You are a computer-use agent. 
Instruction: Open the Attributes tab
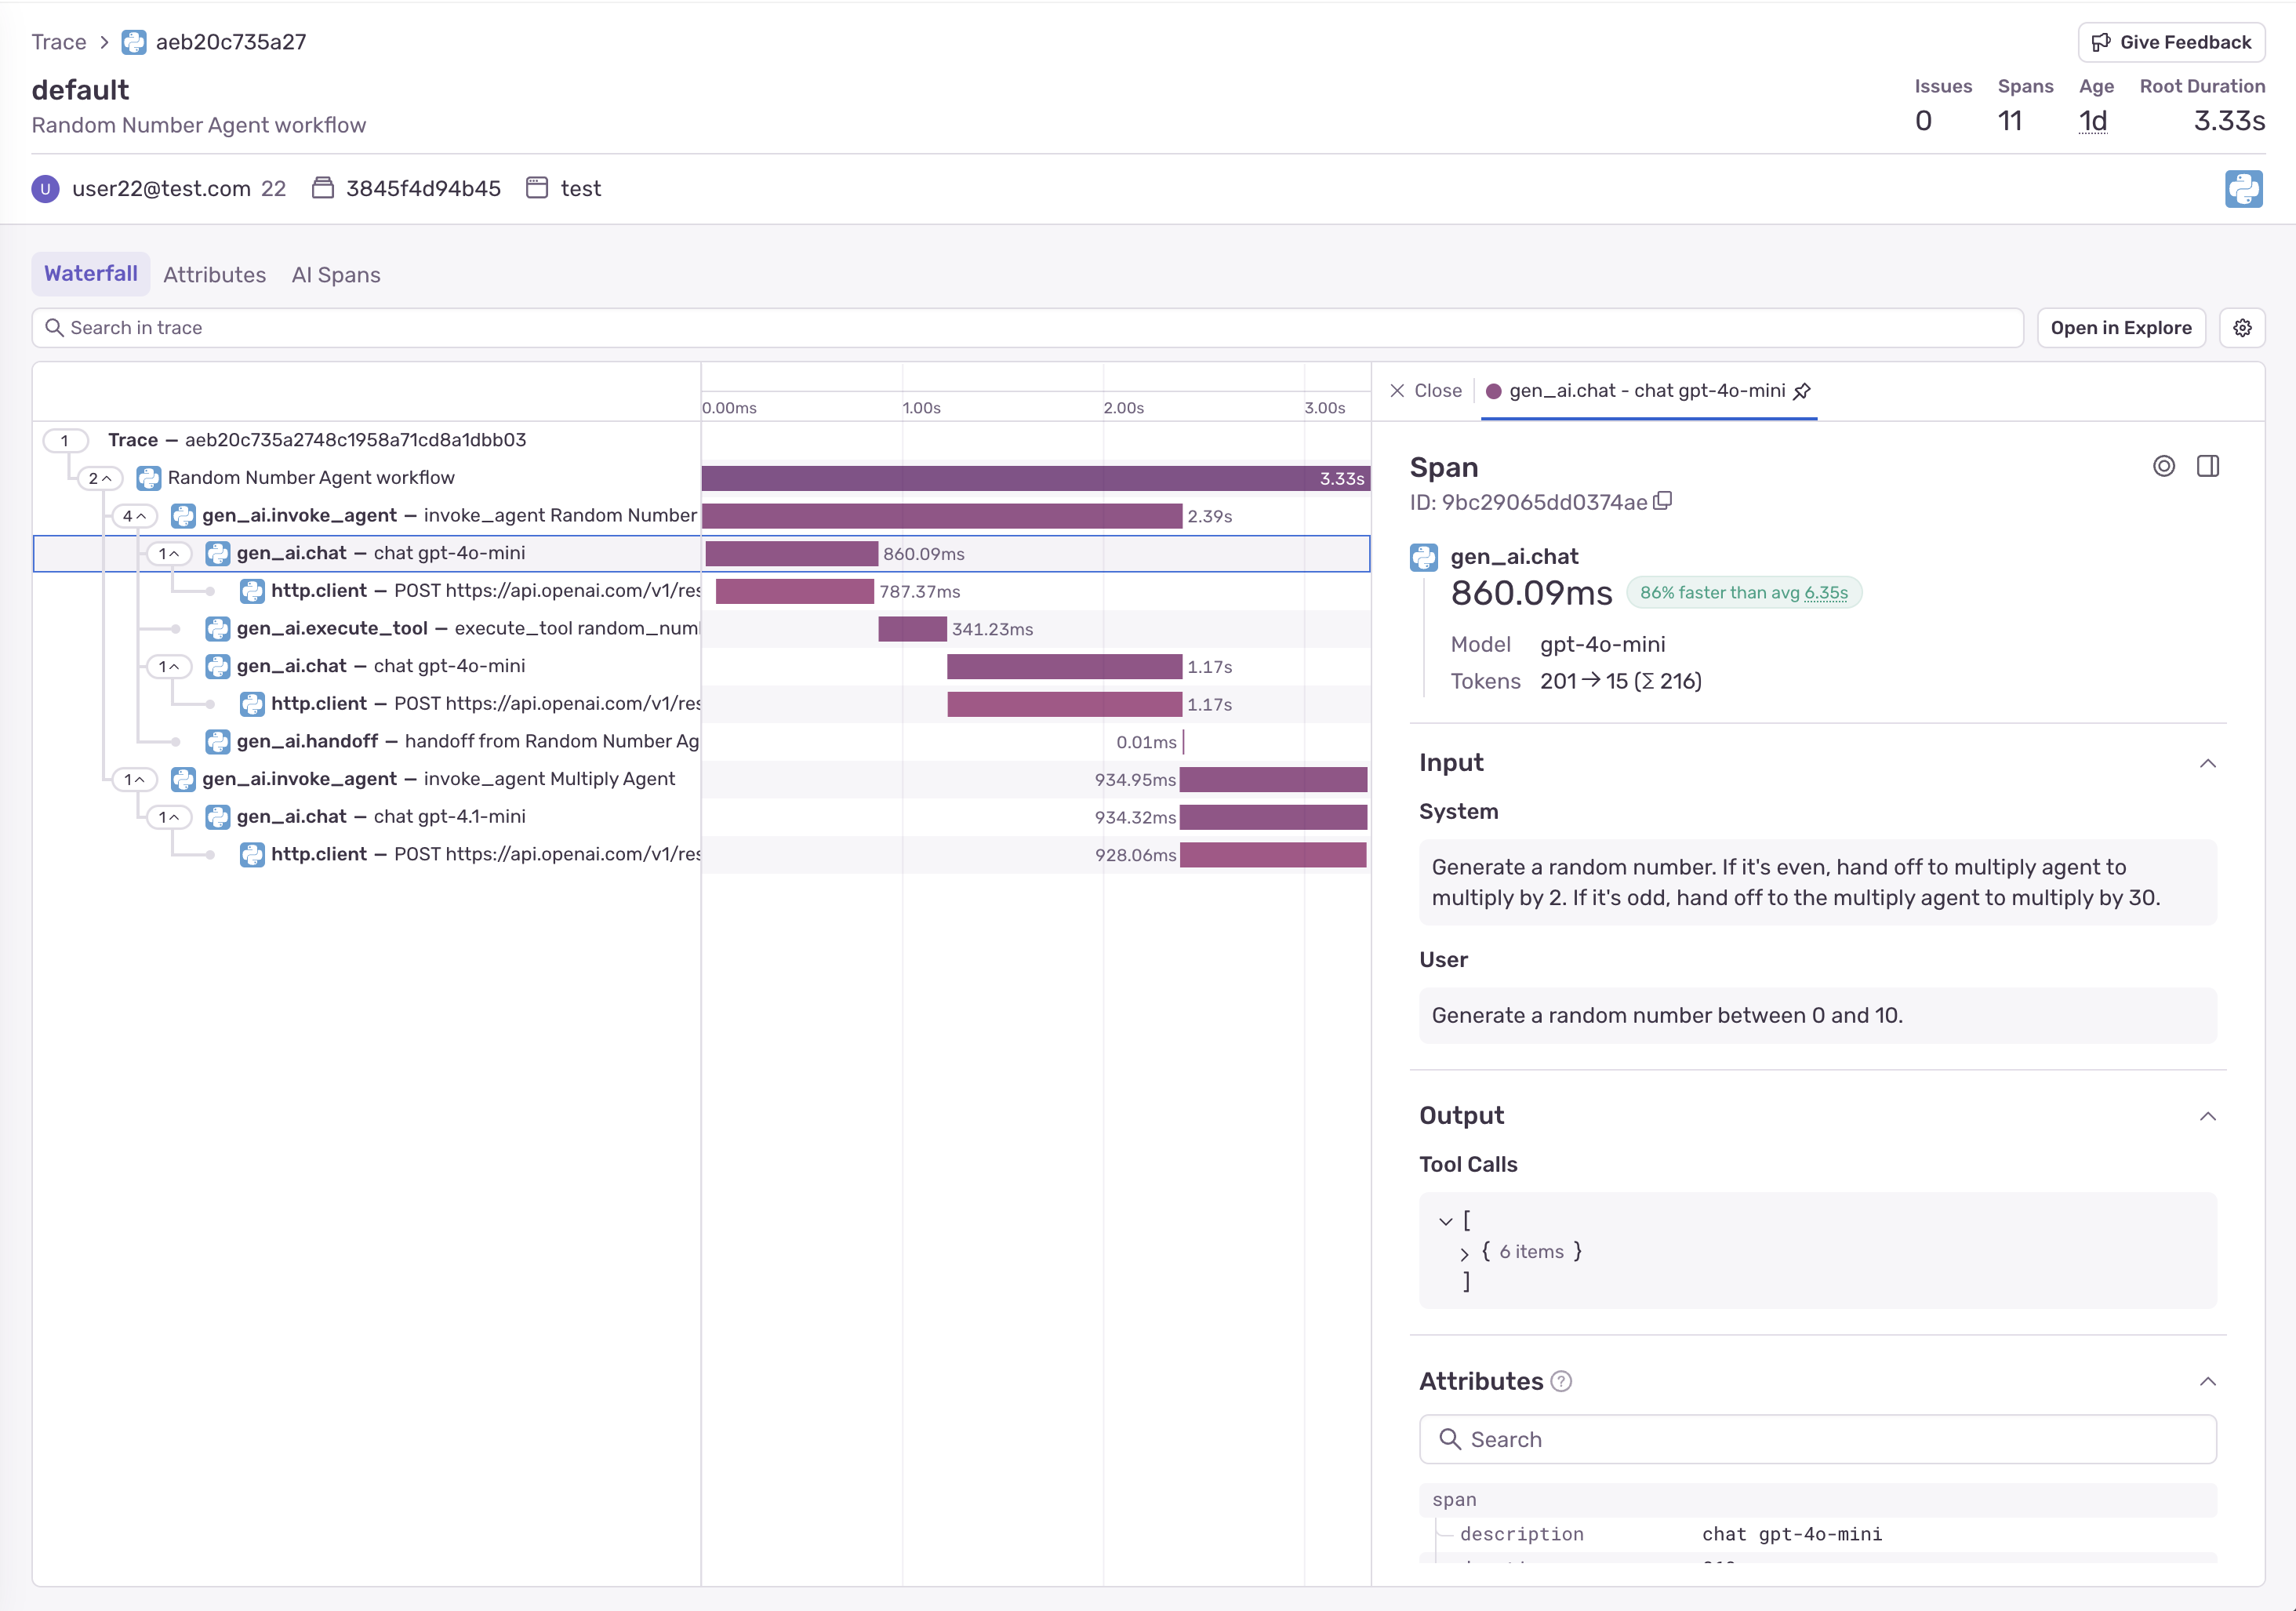(214, 275)
